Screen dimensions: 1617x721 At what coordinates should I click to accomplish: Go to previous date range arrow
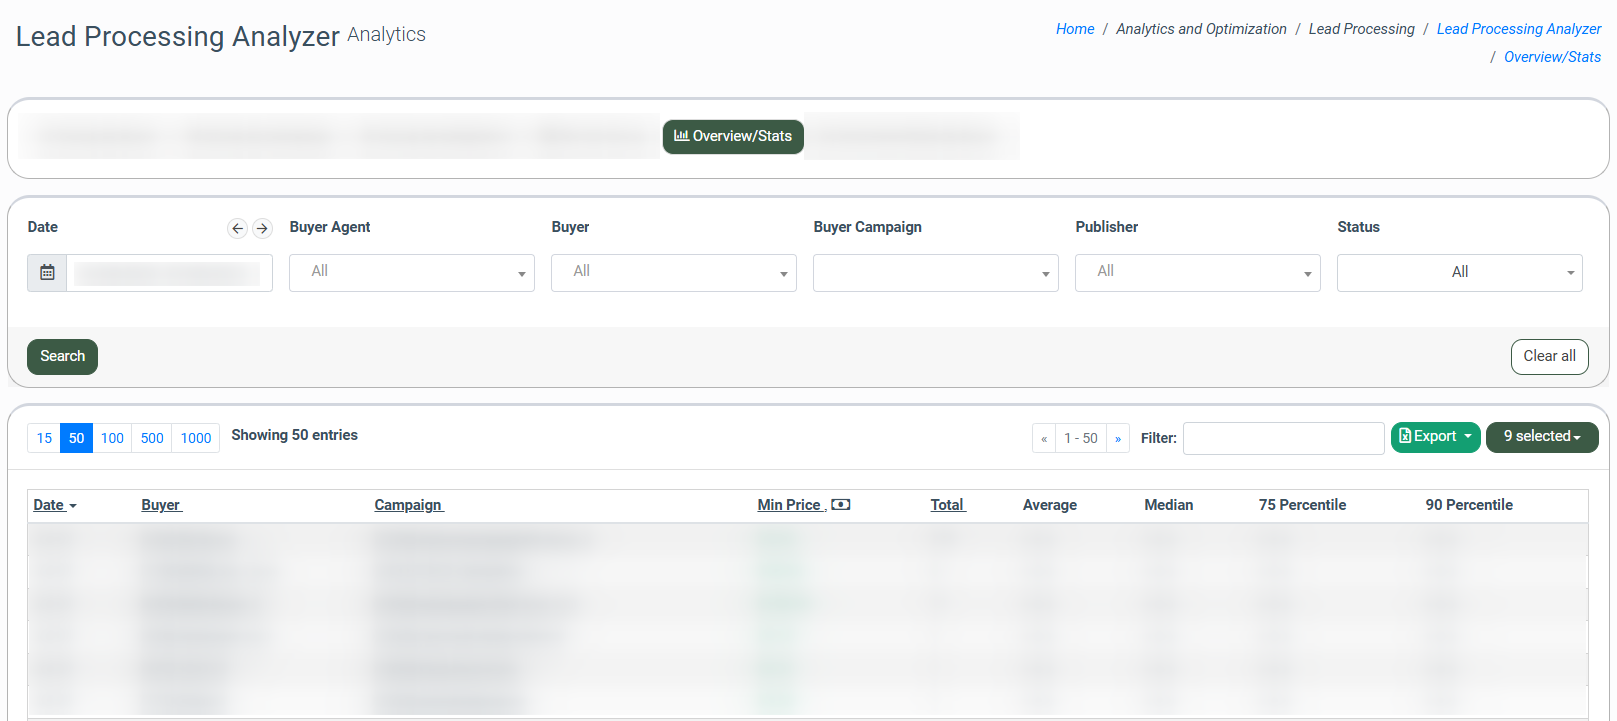coord(237,229)
